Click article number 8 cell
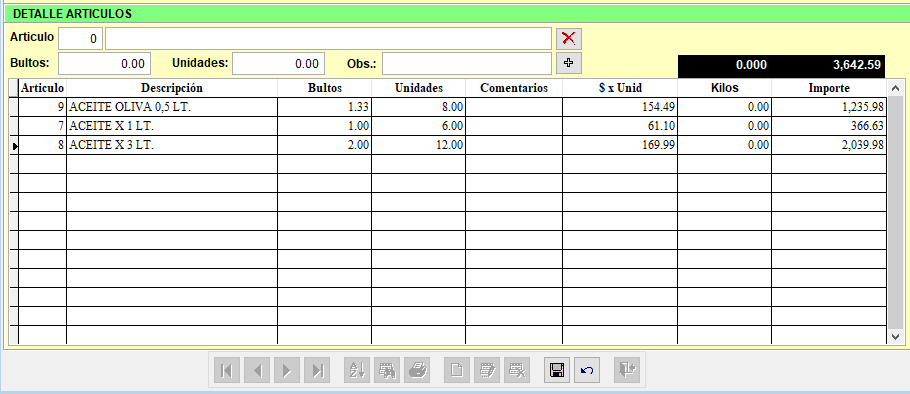The image size is (910, 394). point(42,145)
